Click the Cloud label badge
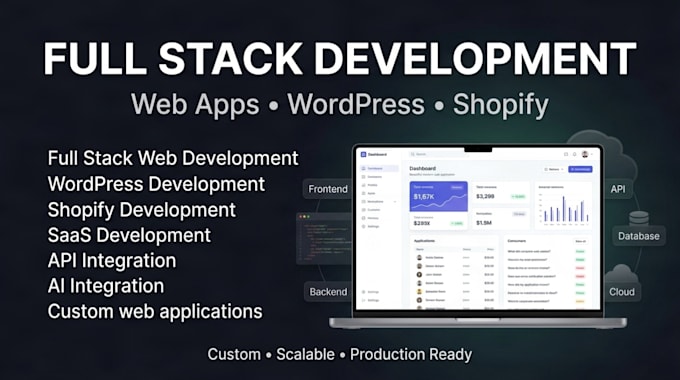Image resolution: width=680 pixels, height=380 pixels. click(x=622, y=292)
